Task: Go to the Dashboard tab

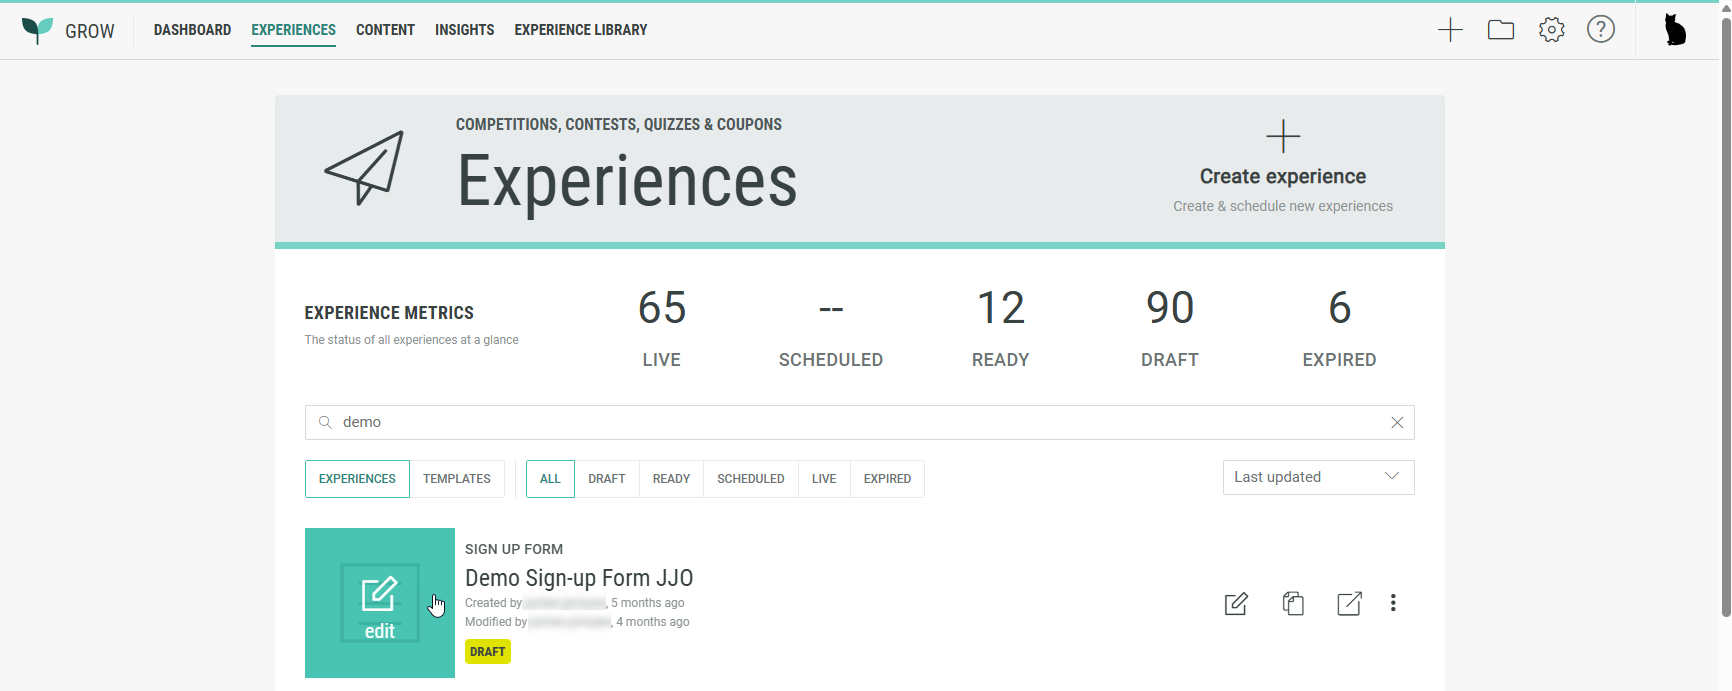Action: [x=192, y=30]
